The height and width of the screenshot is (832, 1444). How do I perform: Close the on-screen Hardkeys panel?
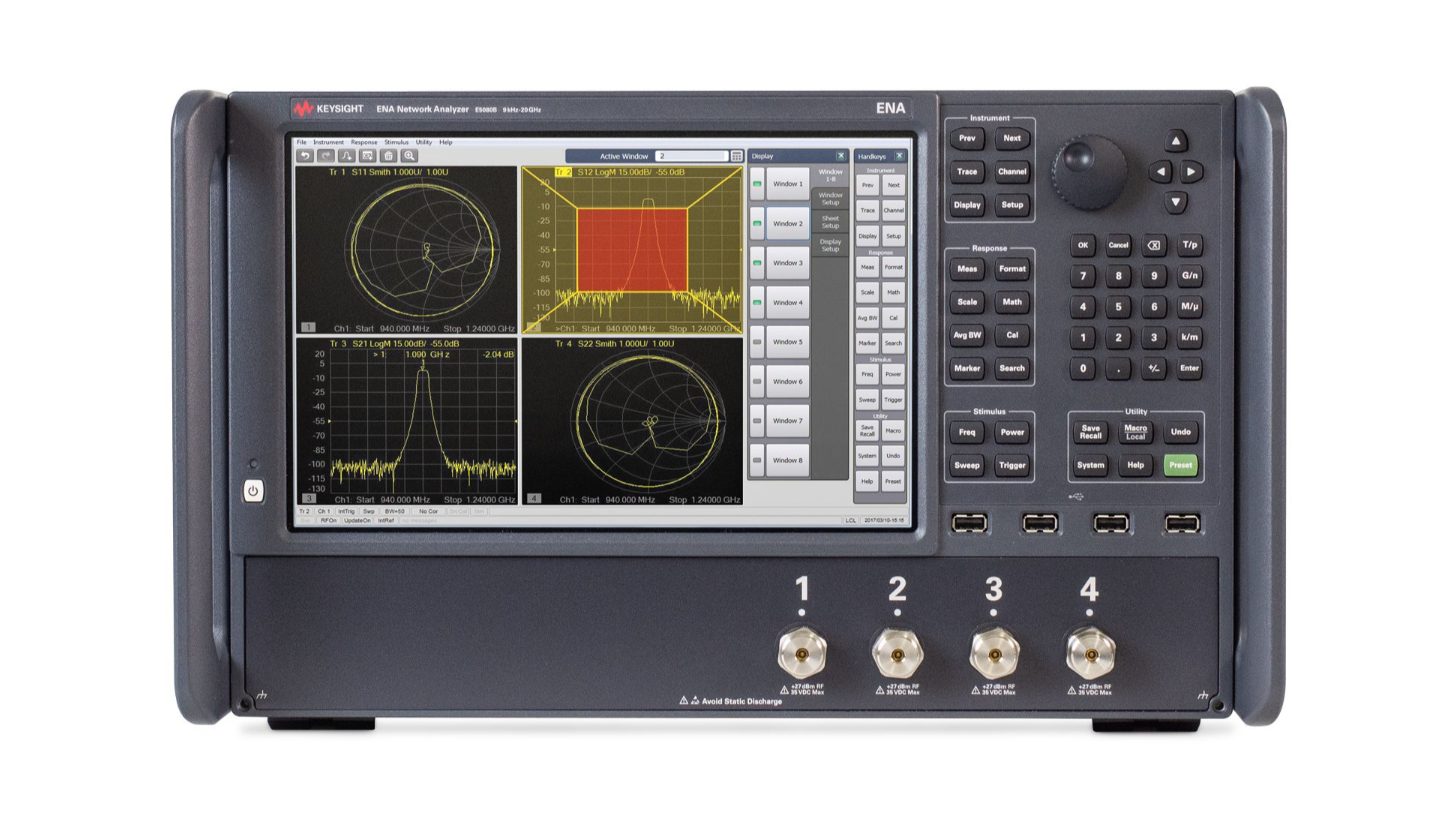899,156
